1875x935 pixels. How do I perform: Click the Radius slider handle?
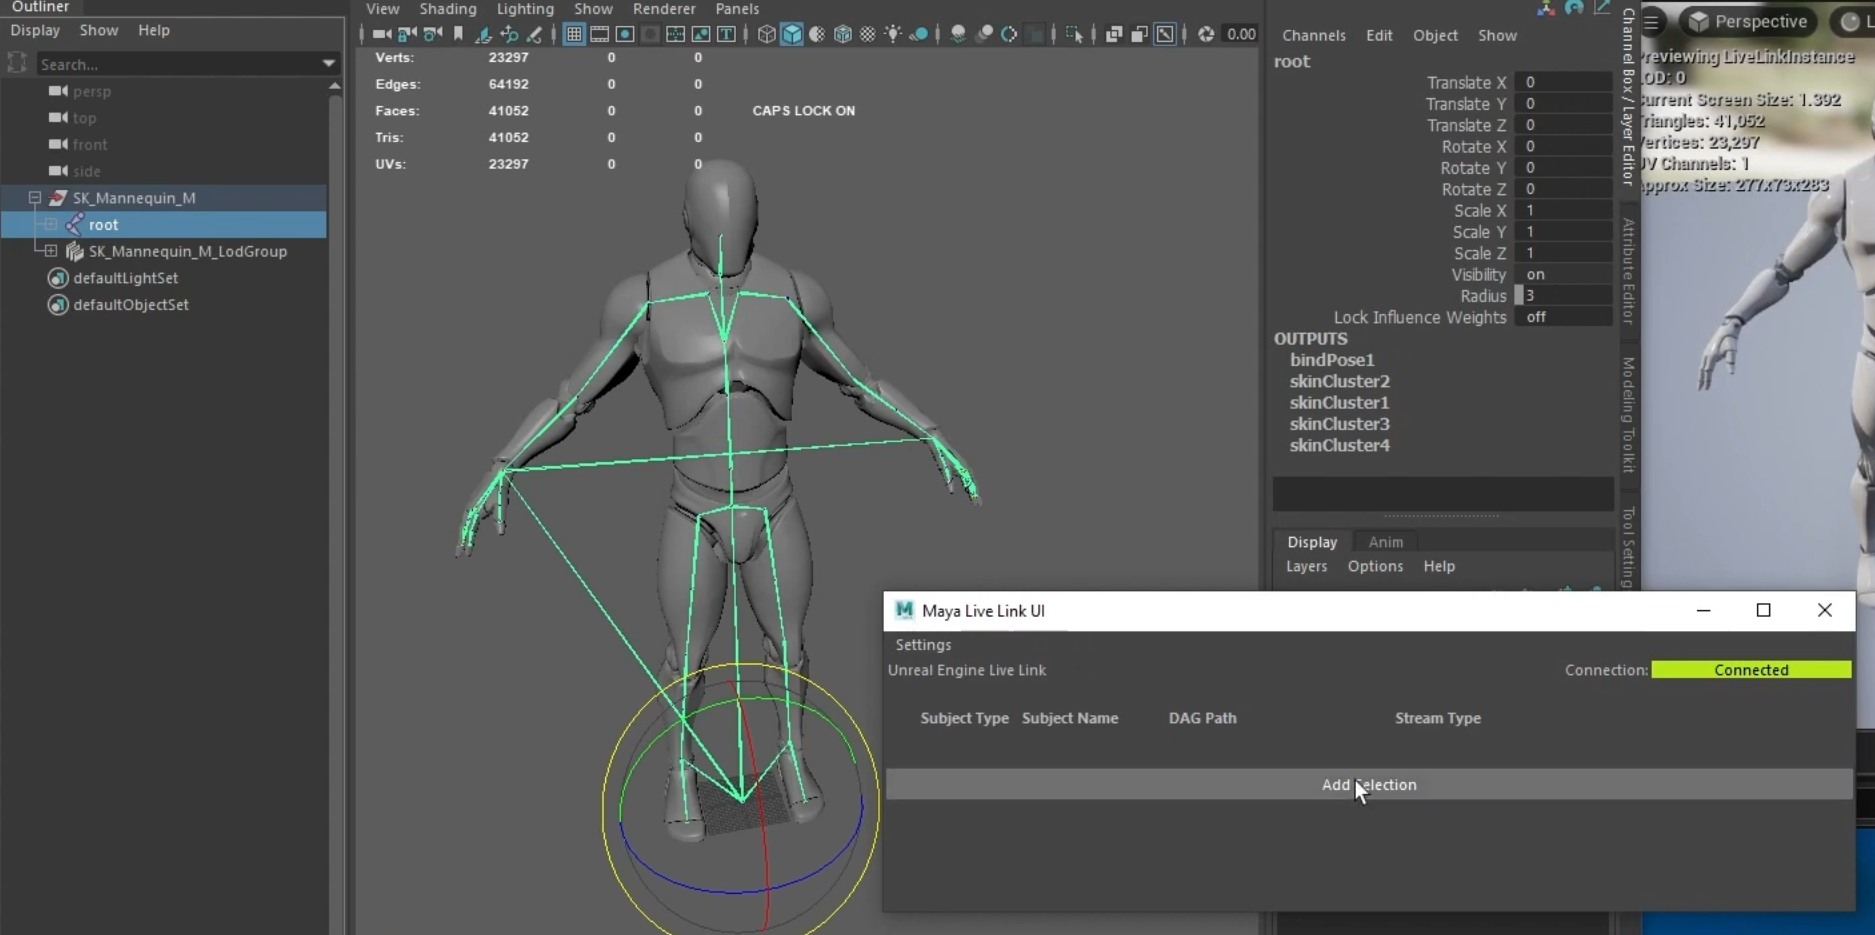click(1519, 296)
